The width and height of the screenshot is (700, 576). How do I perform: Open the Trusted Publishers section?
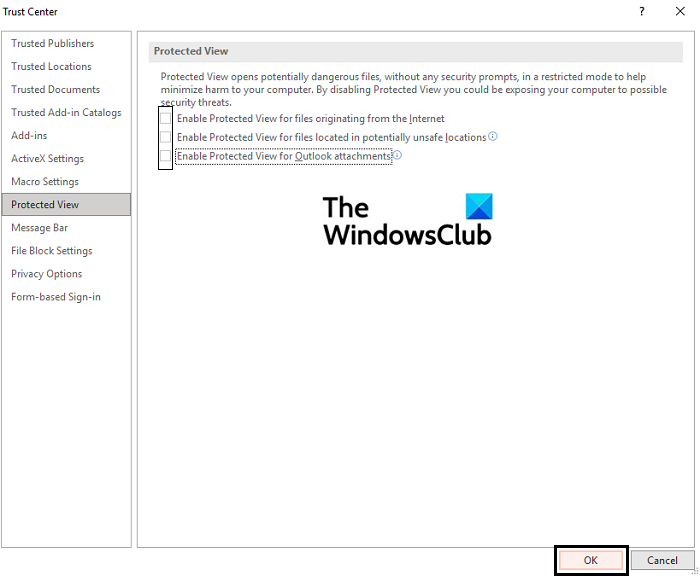[x=53, y=43]
